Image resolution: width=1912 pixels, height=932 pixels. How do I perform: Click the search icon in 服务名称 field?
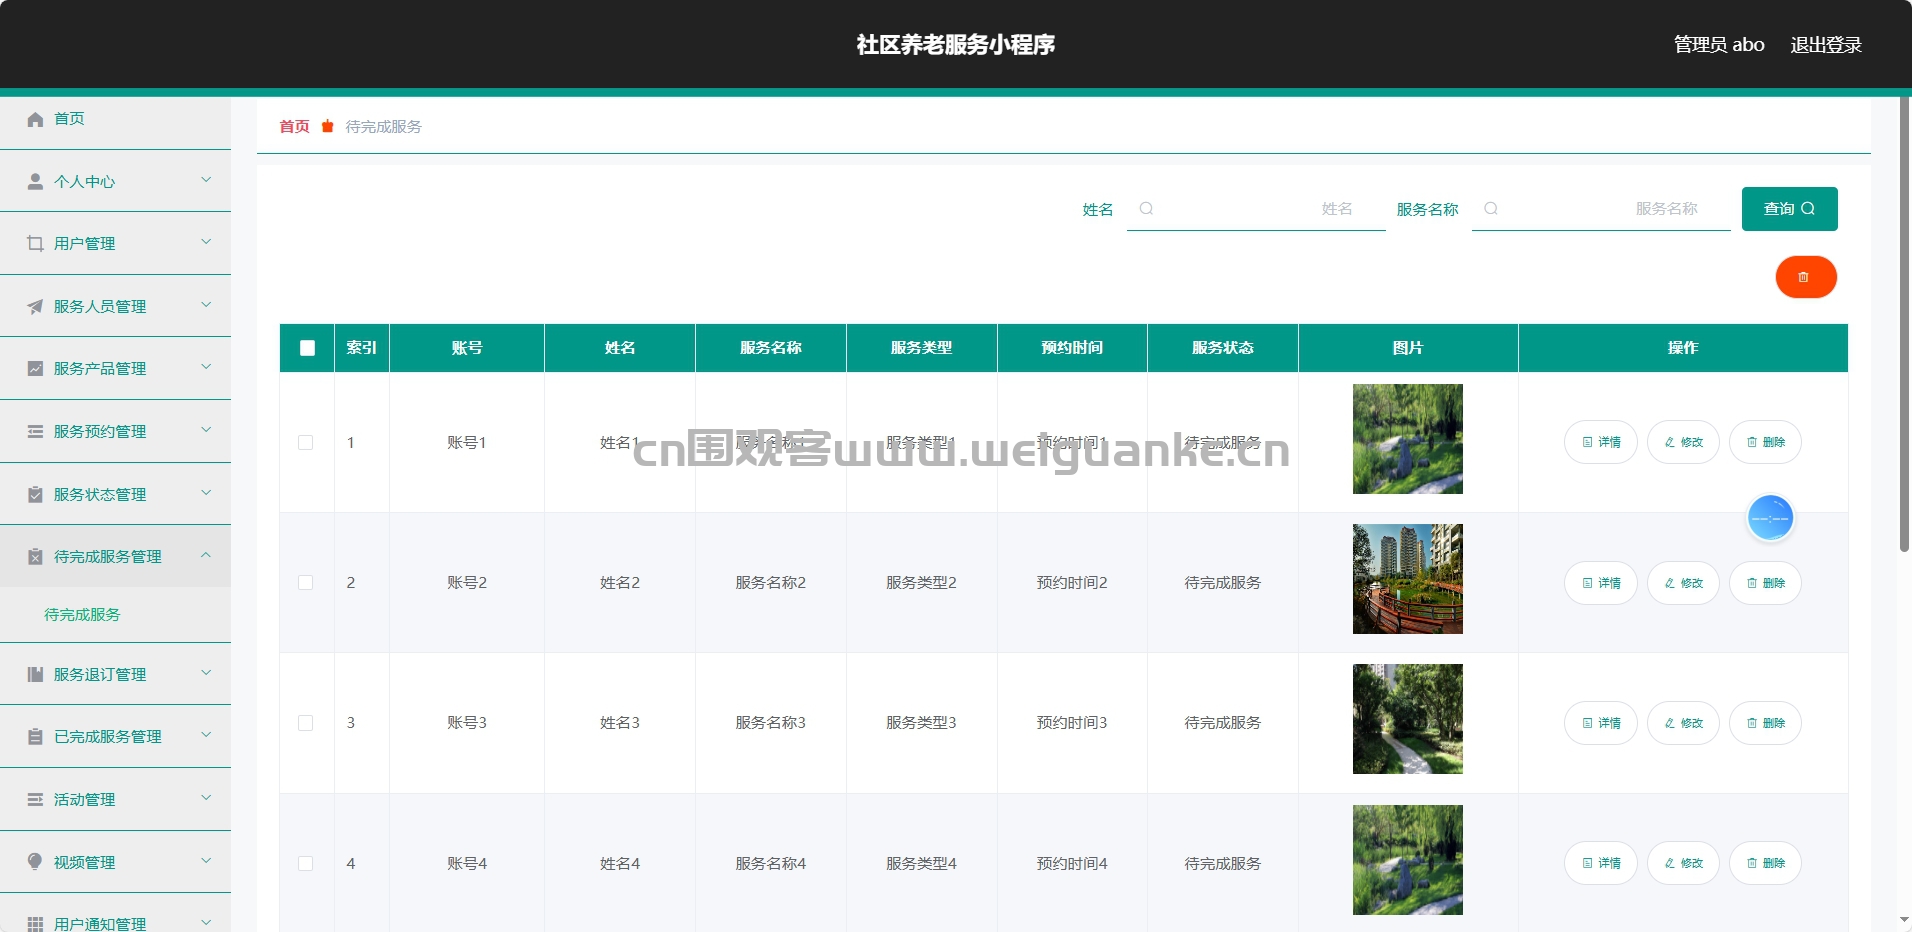[1491, 208]
